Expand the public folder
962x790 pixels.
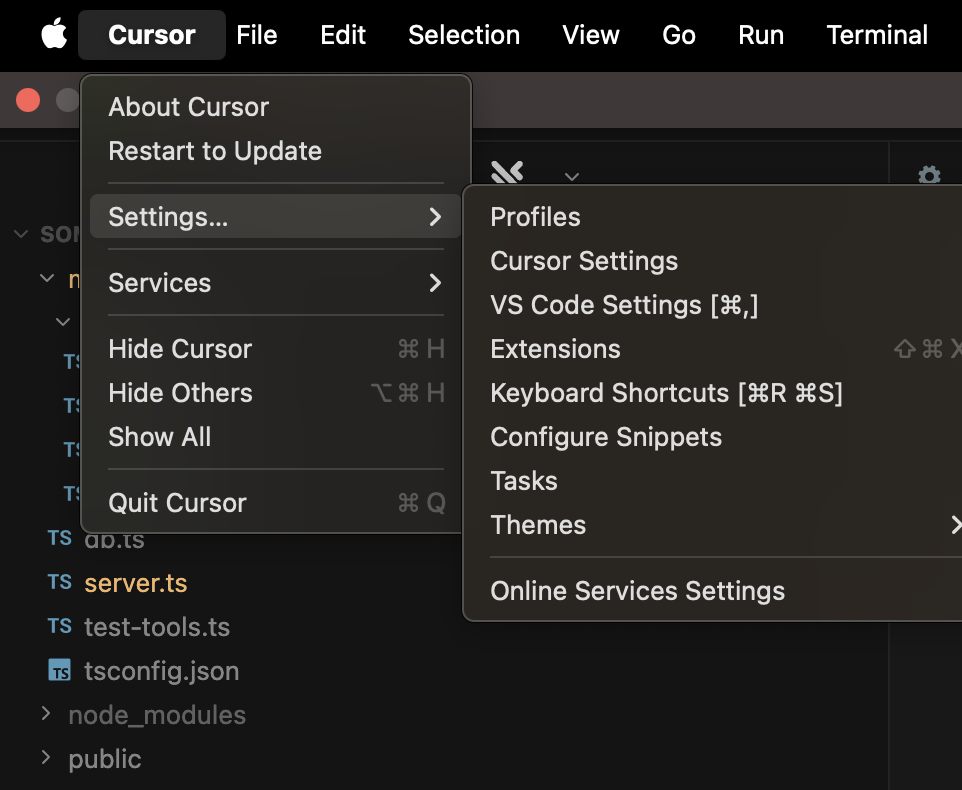click(45, 758)
